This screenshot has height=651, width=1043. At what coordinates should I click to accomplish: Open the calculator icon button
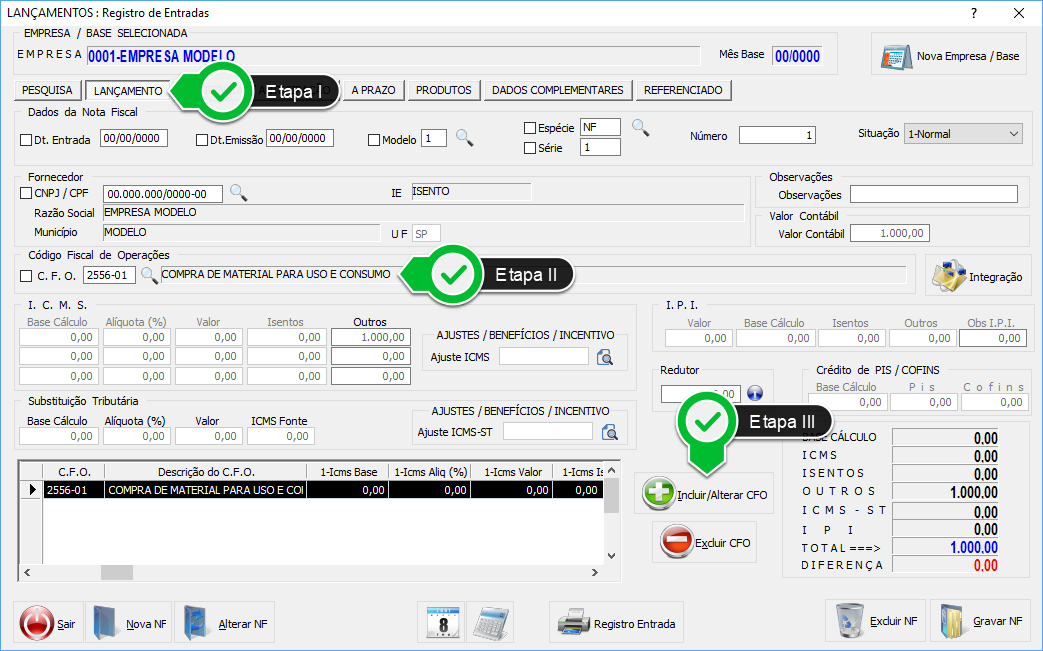pos(490,622)
